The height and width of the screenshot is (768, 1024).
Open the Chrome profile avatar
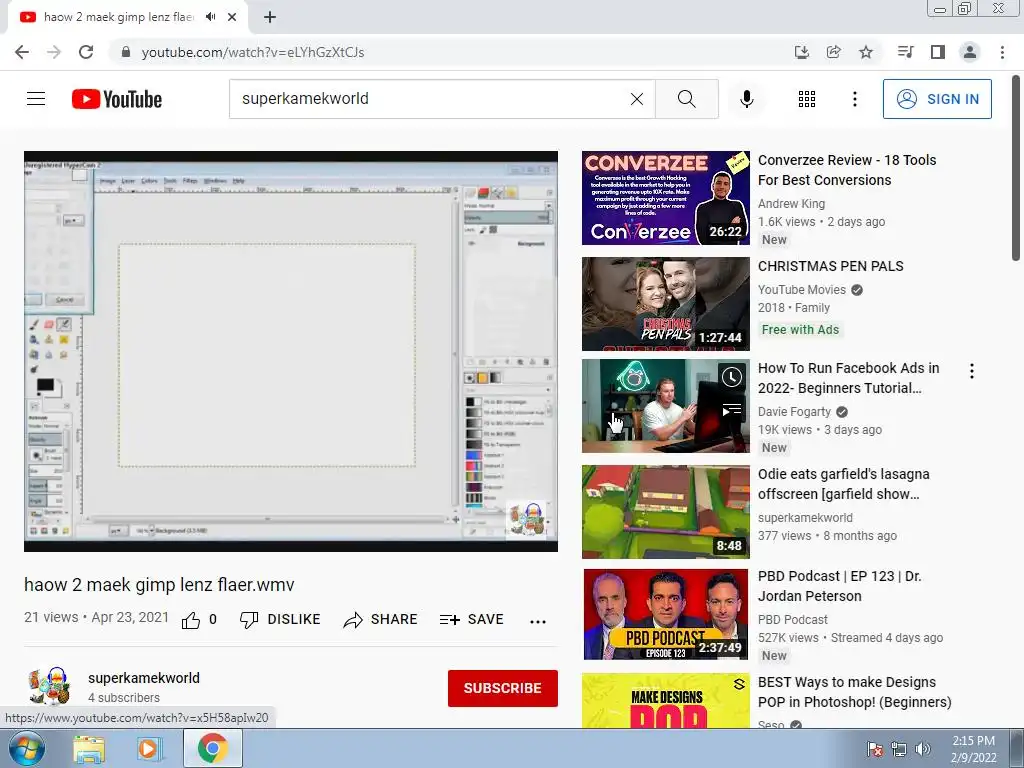pos(970,52)
